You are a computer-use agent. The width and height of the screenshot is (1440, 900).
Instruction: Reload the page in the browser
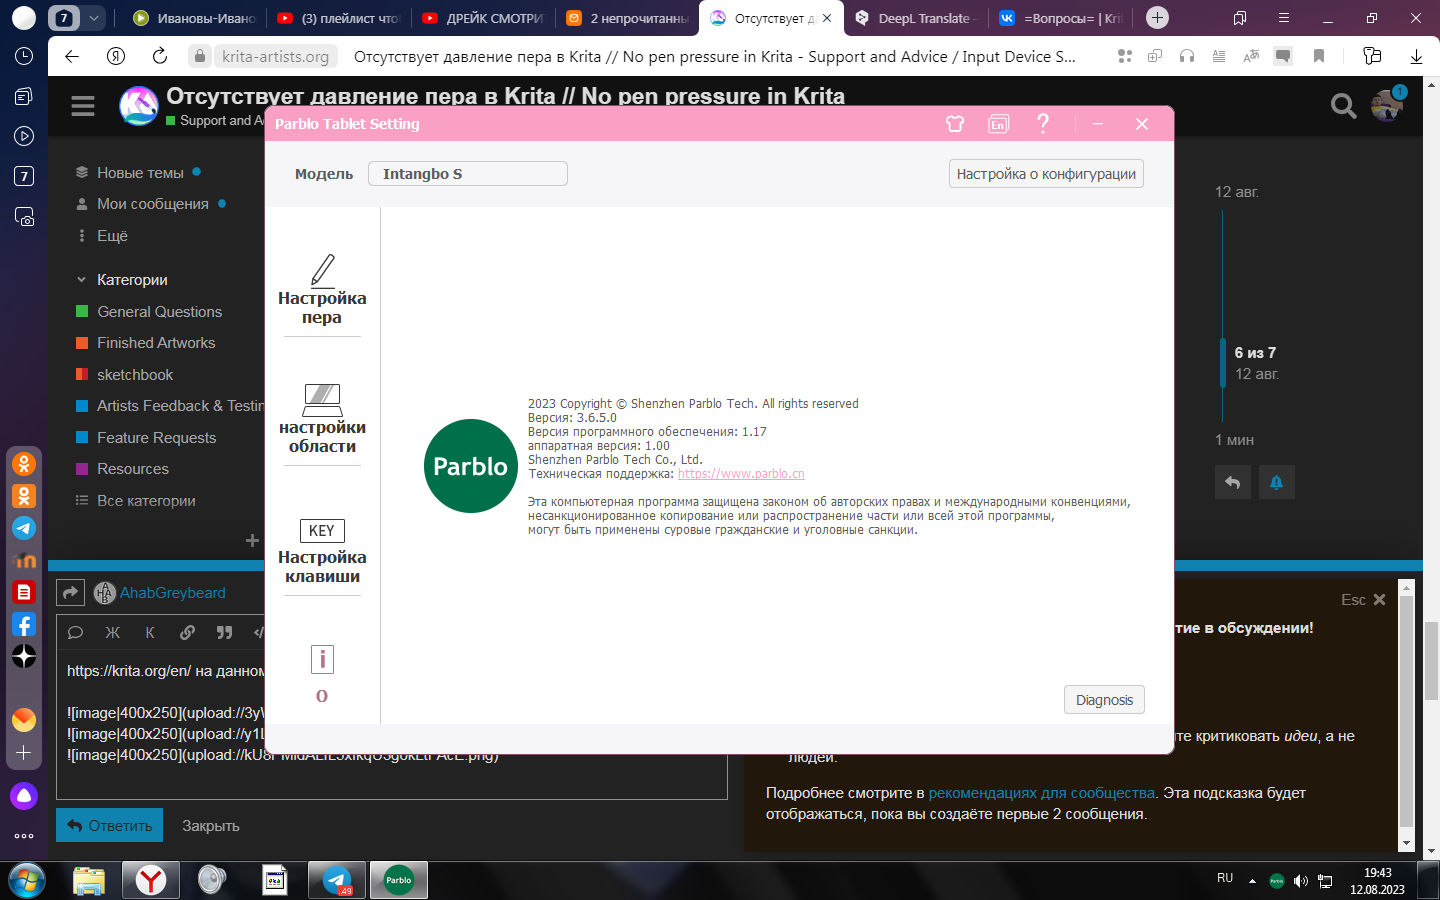(x=160, y=56)
